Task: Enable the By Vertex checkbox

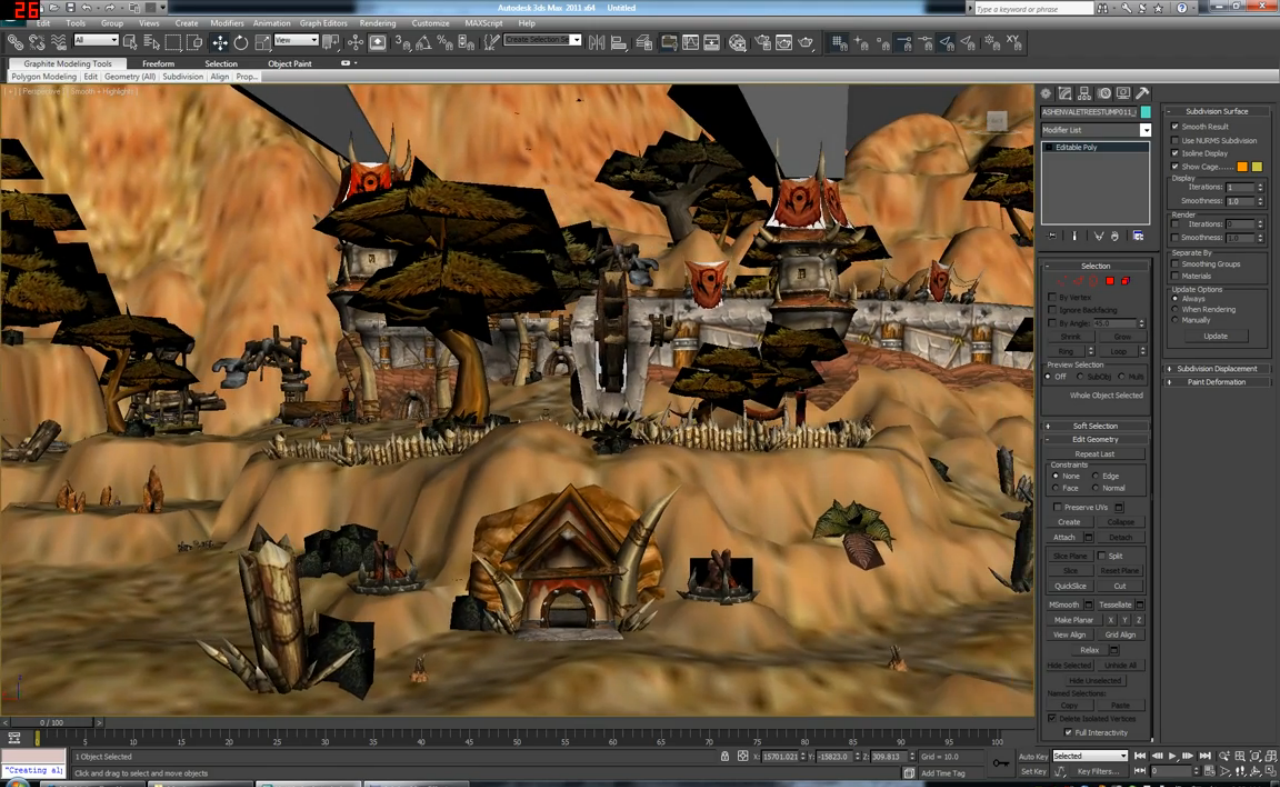Action: [x=1052, y=297]
